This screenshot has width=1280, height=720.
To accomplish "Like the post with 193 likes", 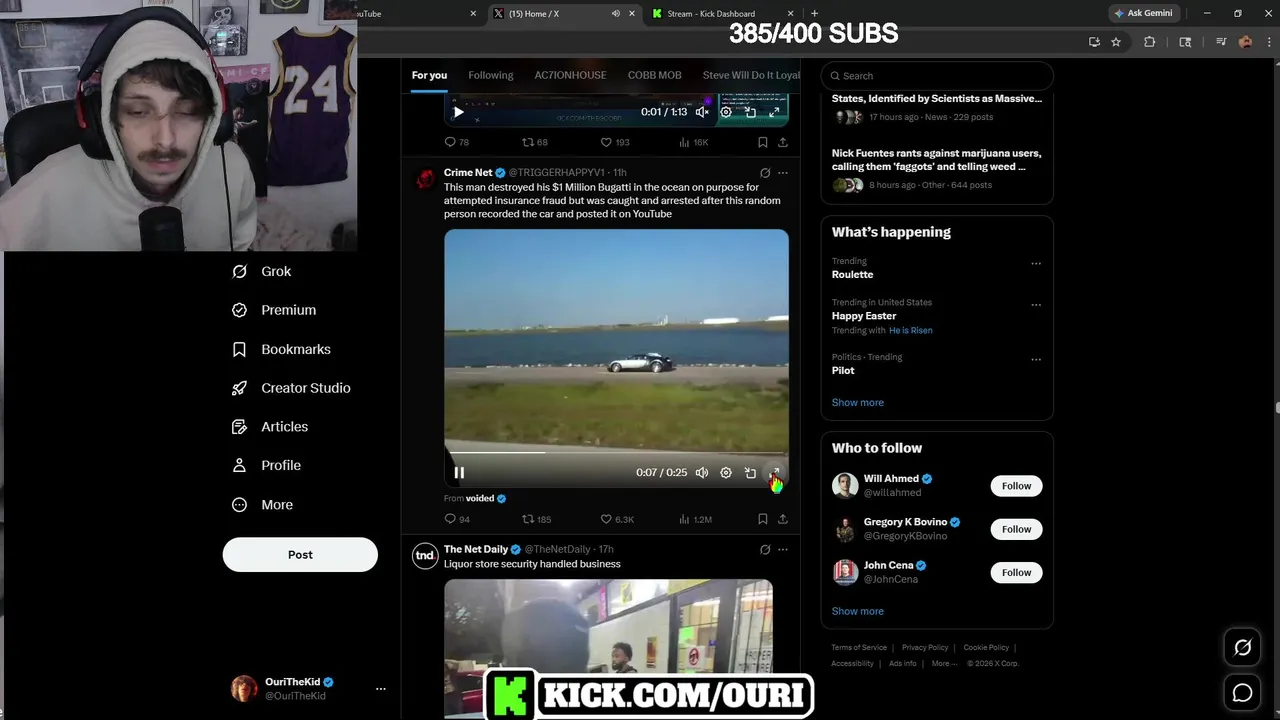I will [614, 143].
